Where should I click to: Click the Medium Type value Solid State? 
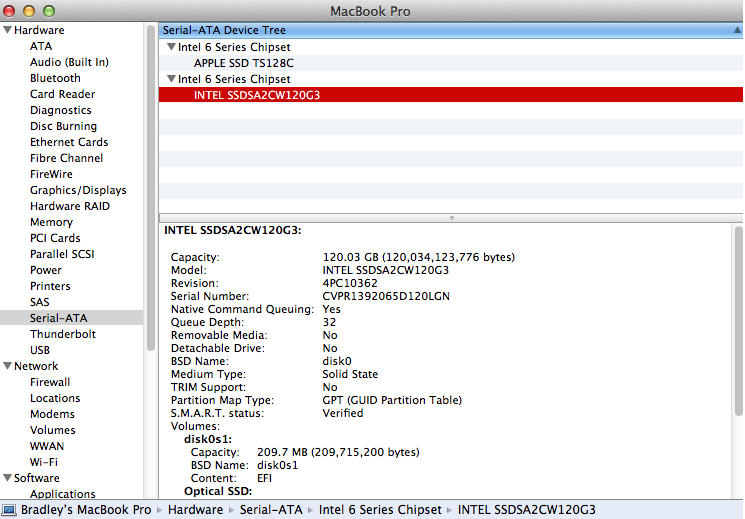[350, 374]
